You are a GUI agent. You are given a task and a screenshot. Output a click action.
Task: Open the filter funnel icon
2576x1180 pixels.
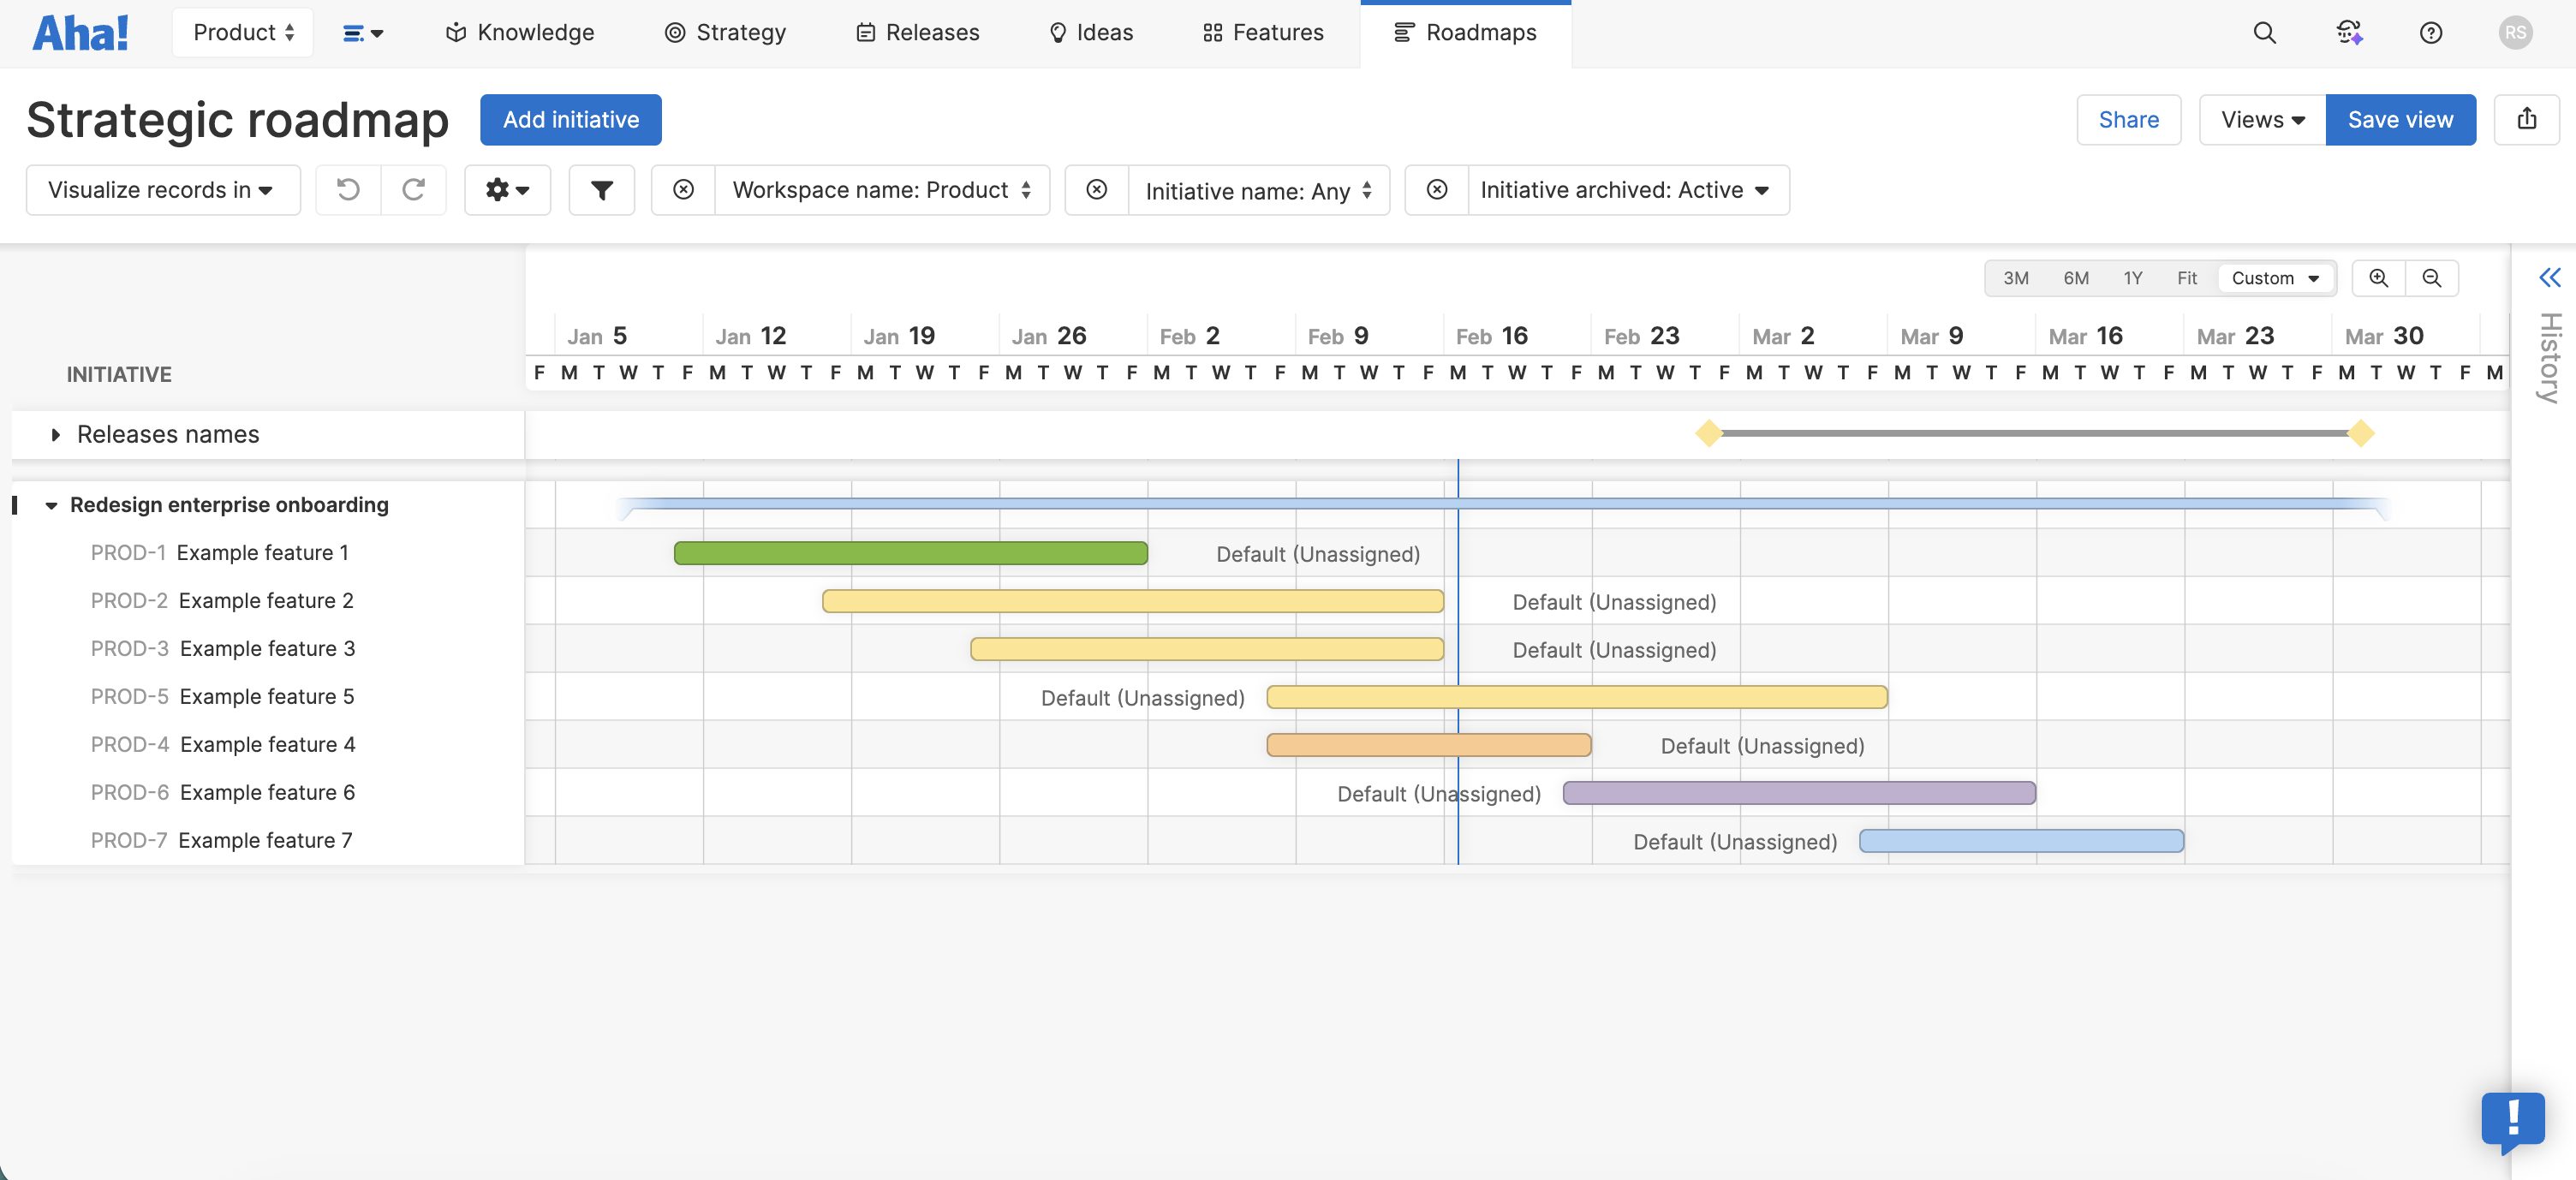click(601, 190)
